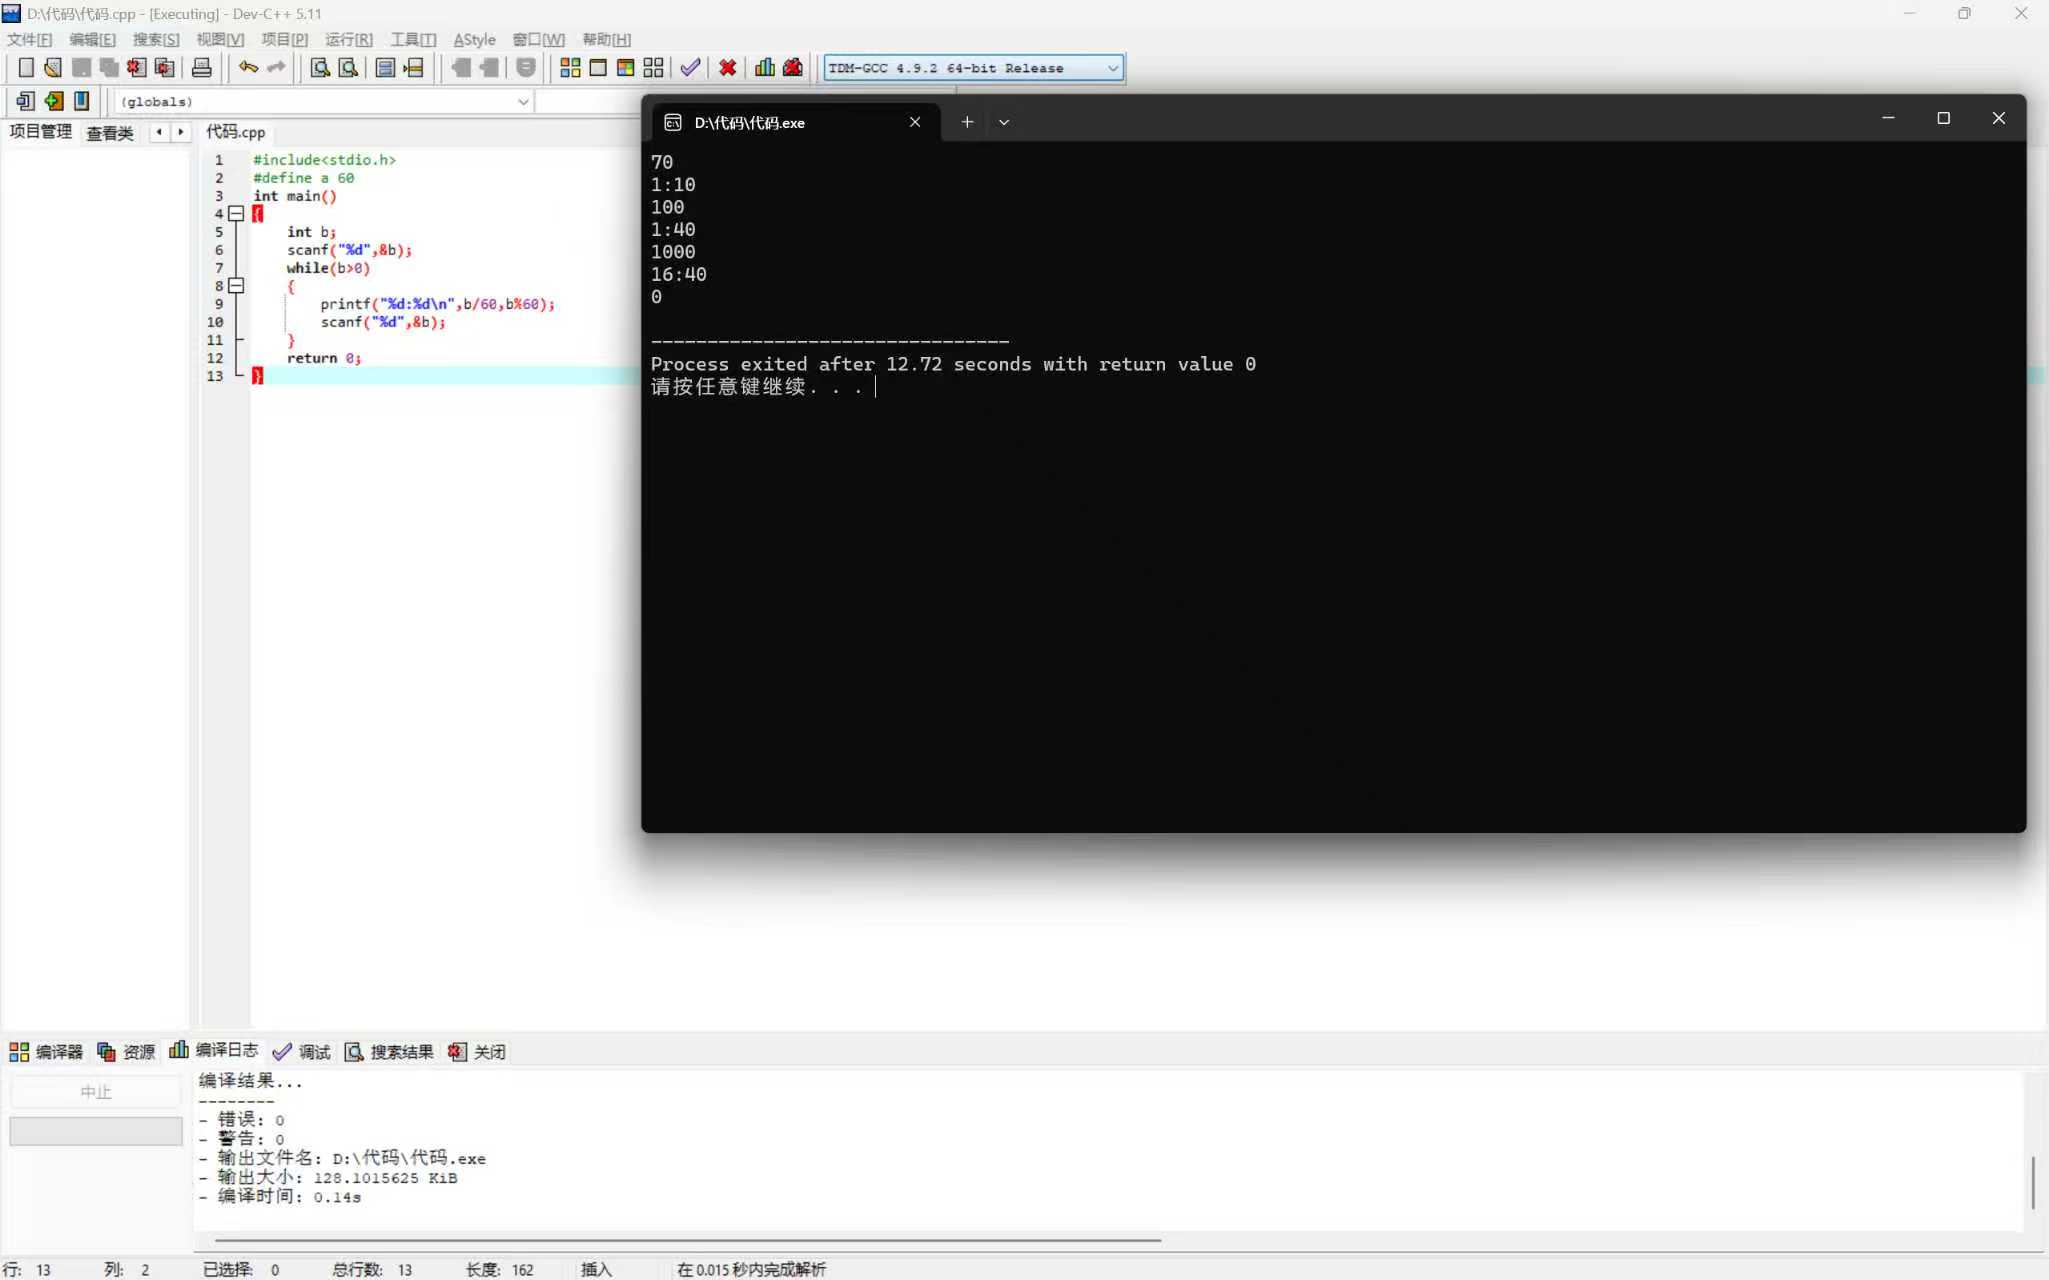Click the Undo arrow icon
This screenshot has width=2049, height=1280.
tap(248, 67)
